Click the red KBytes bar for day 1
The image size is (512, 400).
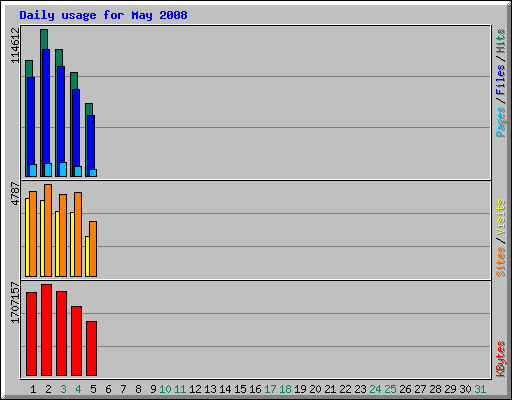click(31, 334)
